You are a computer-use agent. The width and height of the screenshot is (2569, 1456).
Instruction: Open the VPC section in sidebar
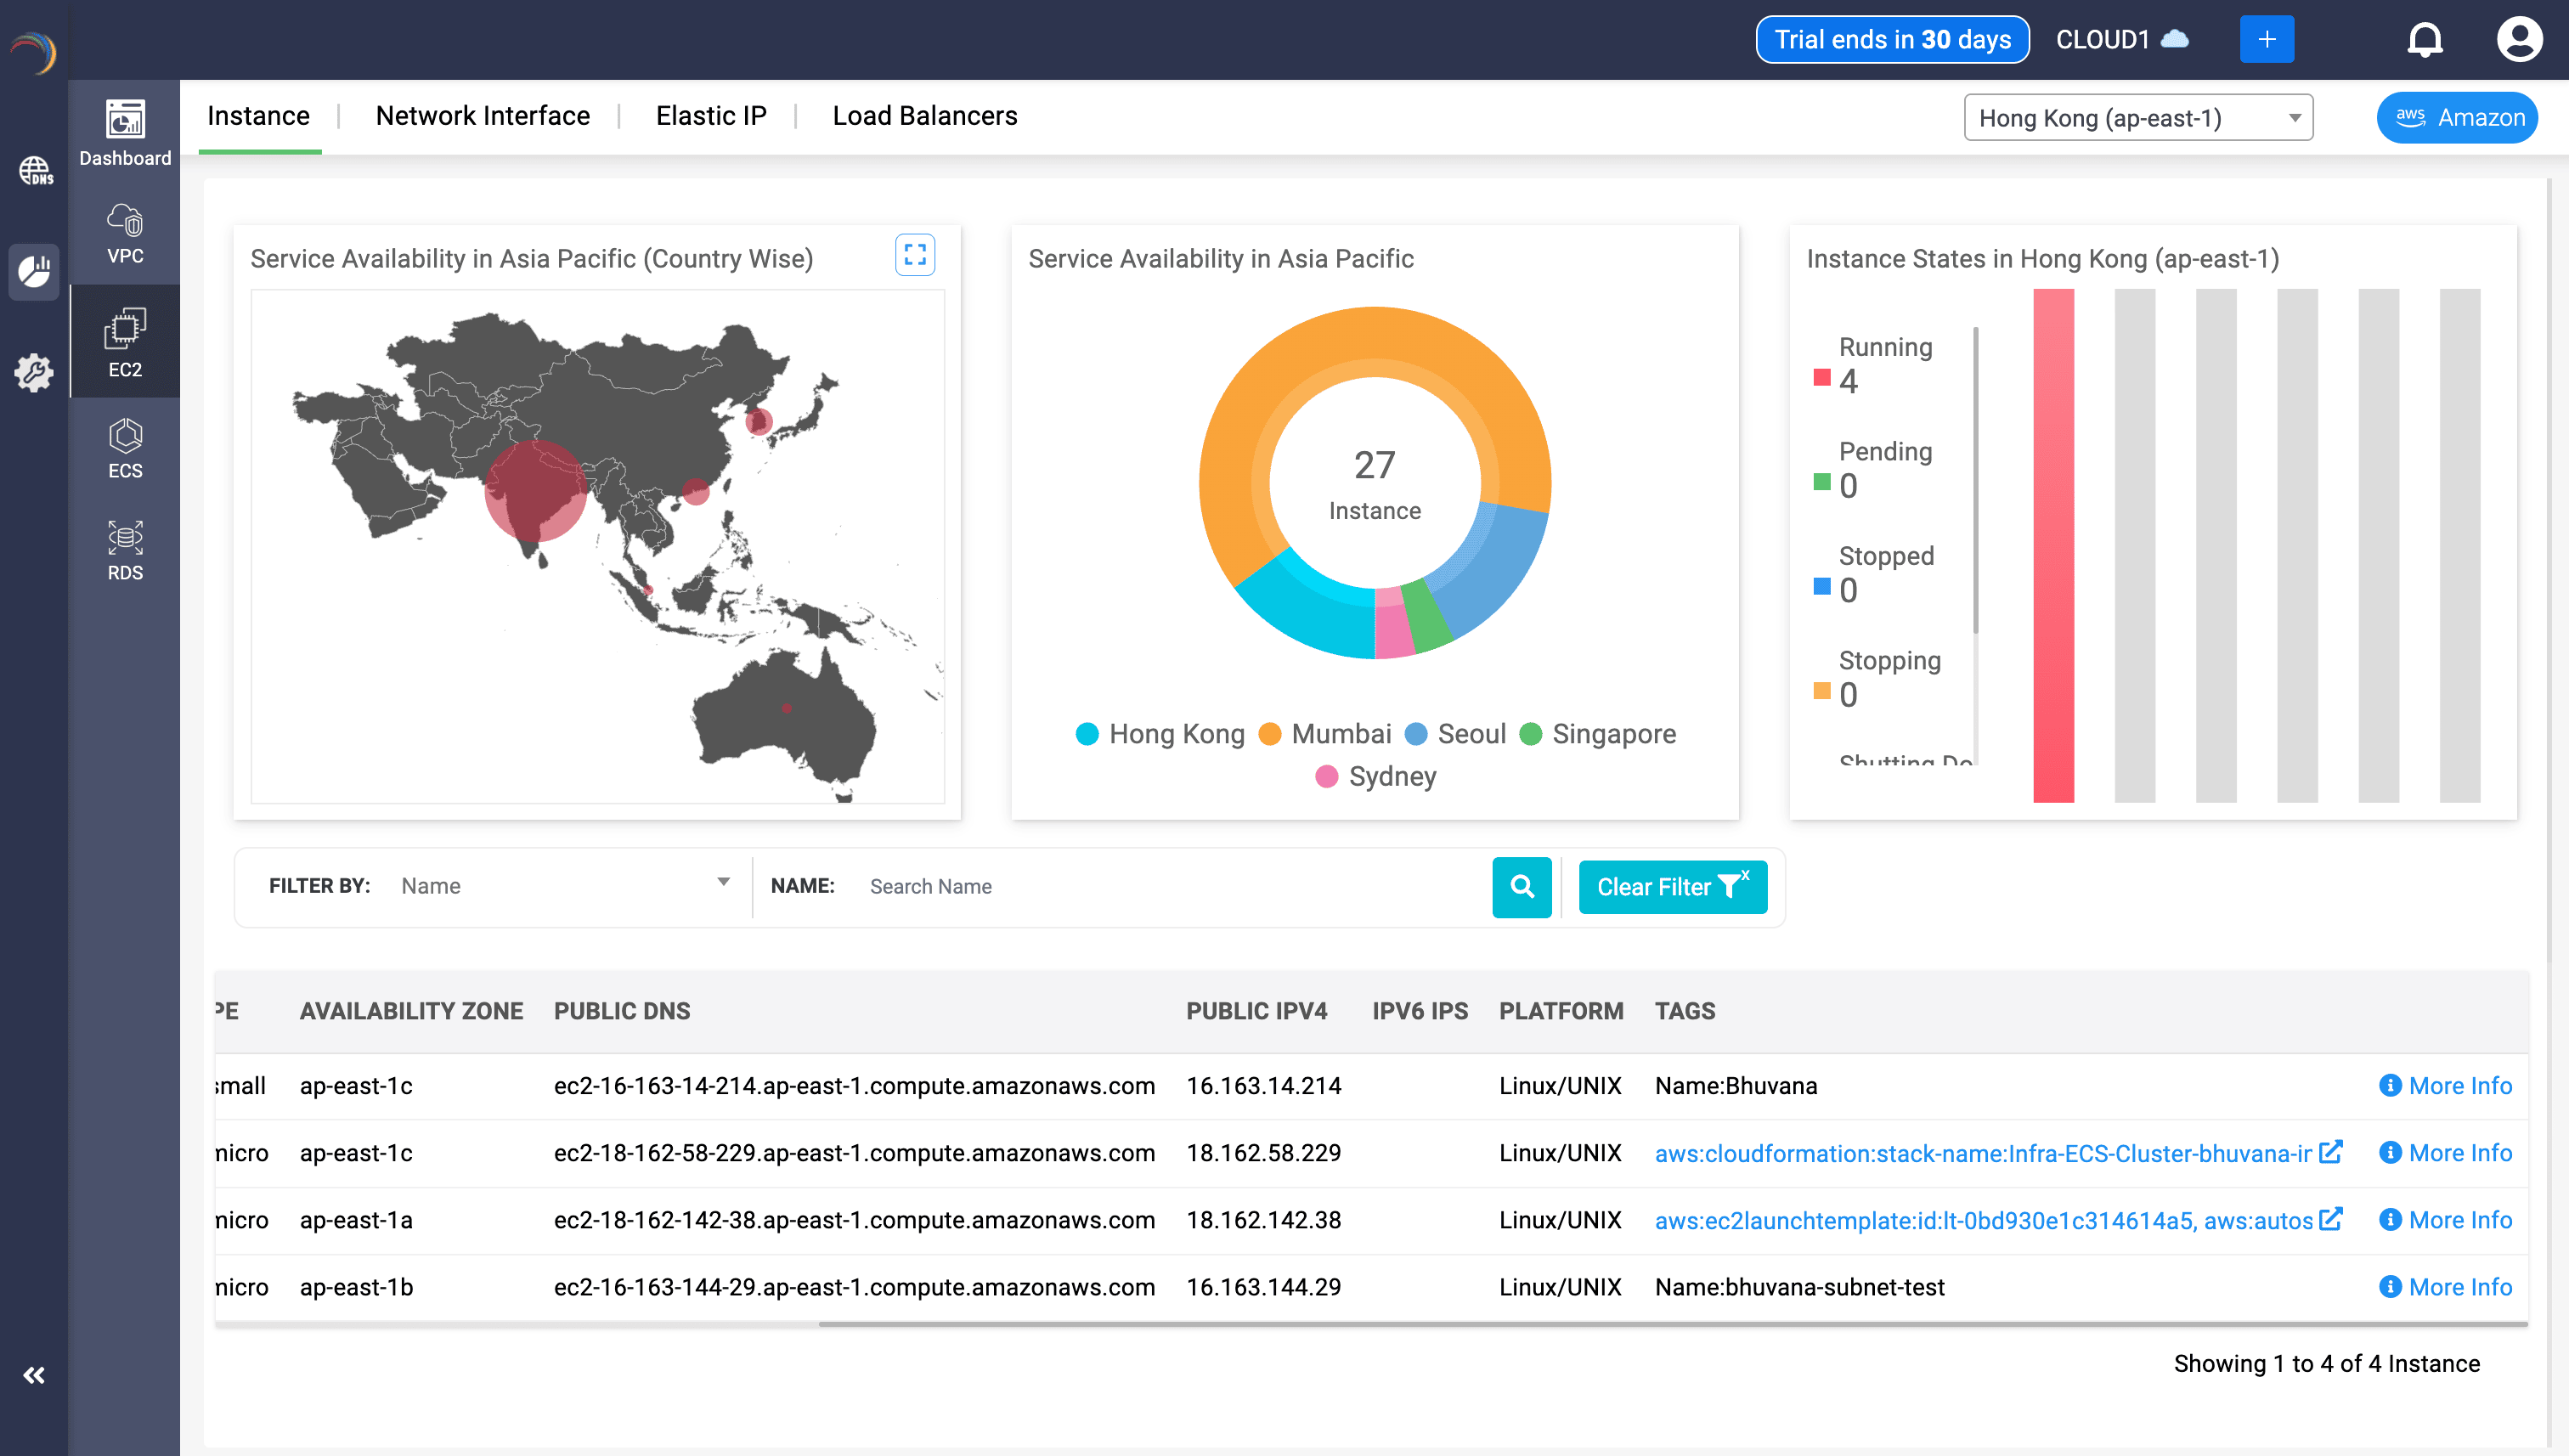(124, 234)
